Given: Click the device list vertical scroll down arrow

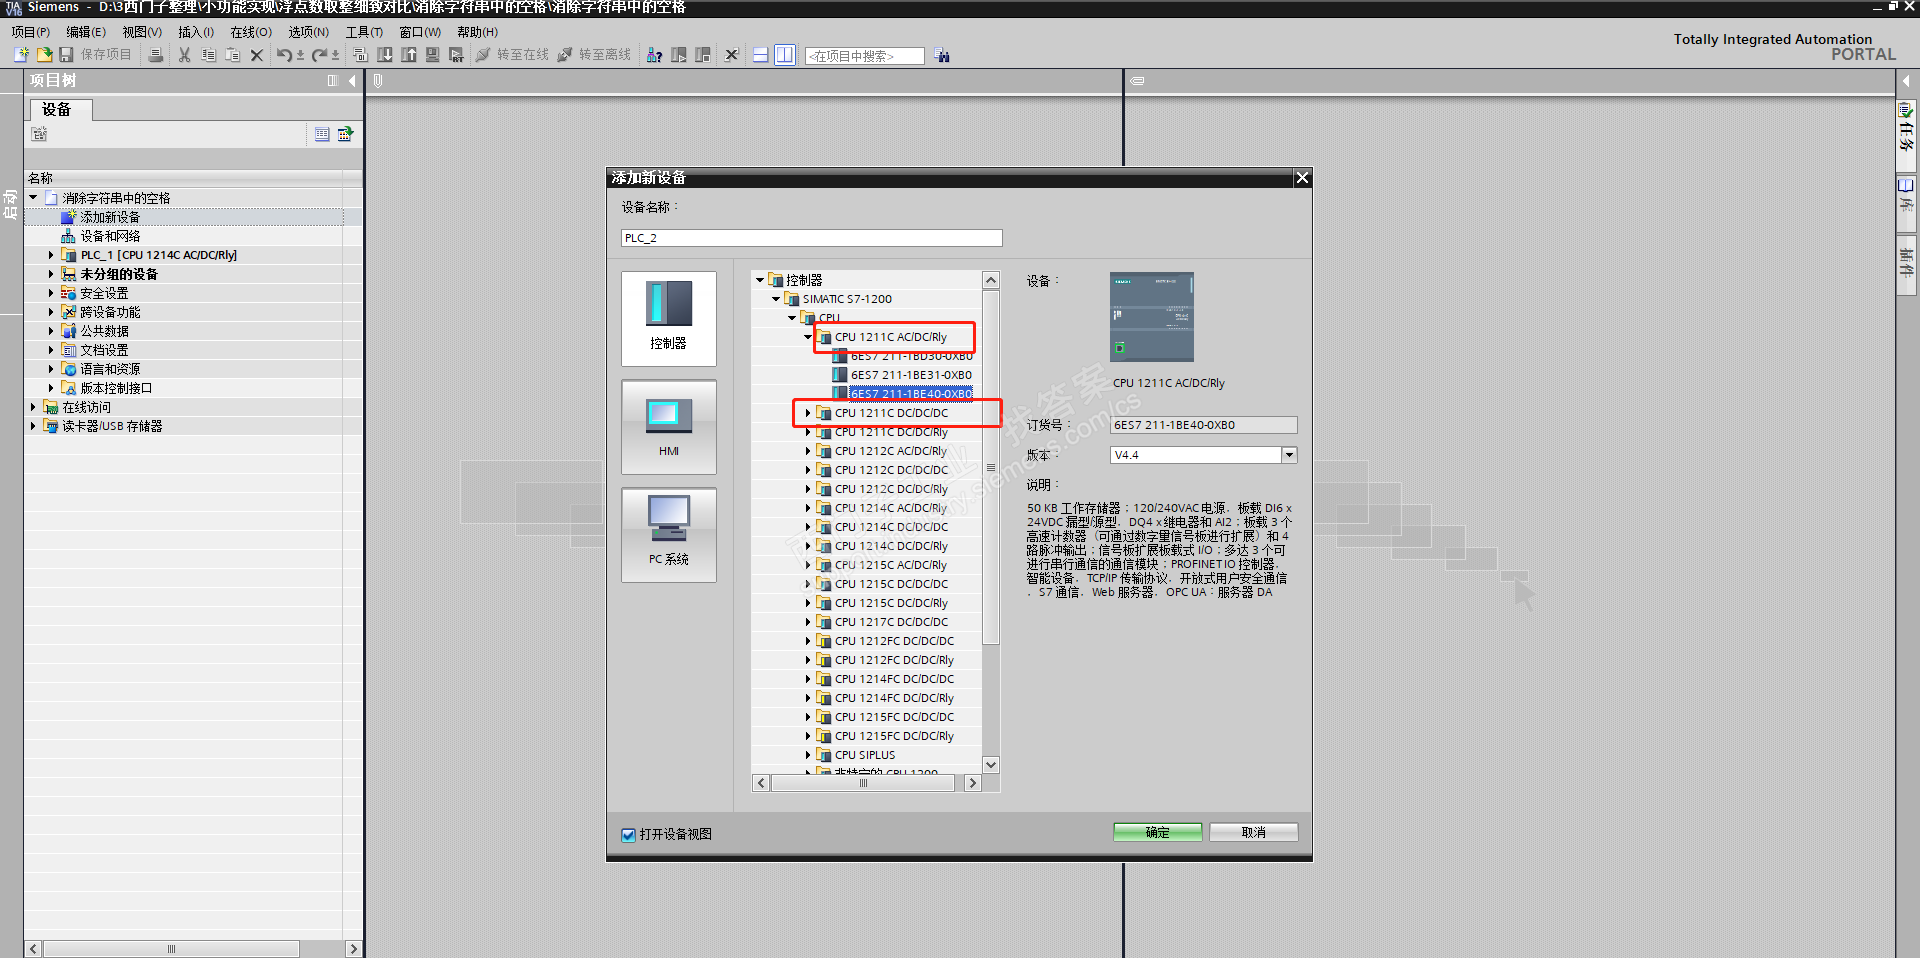Looking at the screenshot, I should (991, 765).
